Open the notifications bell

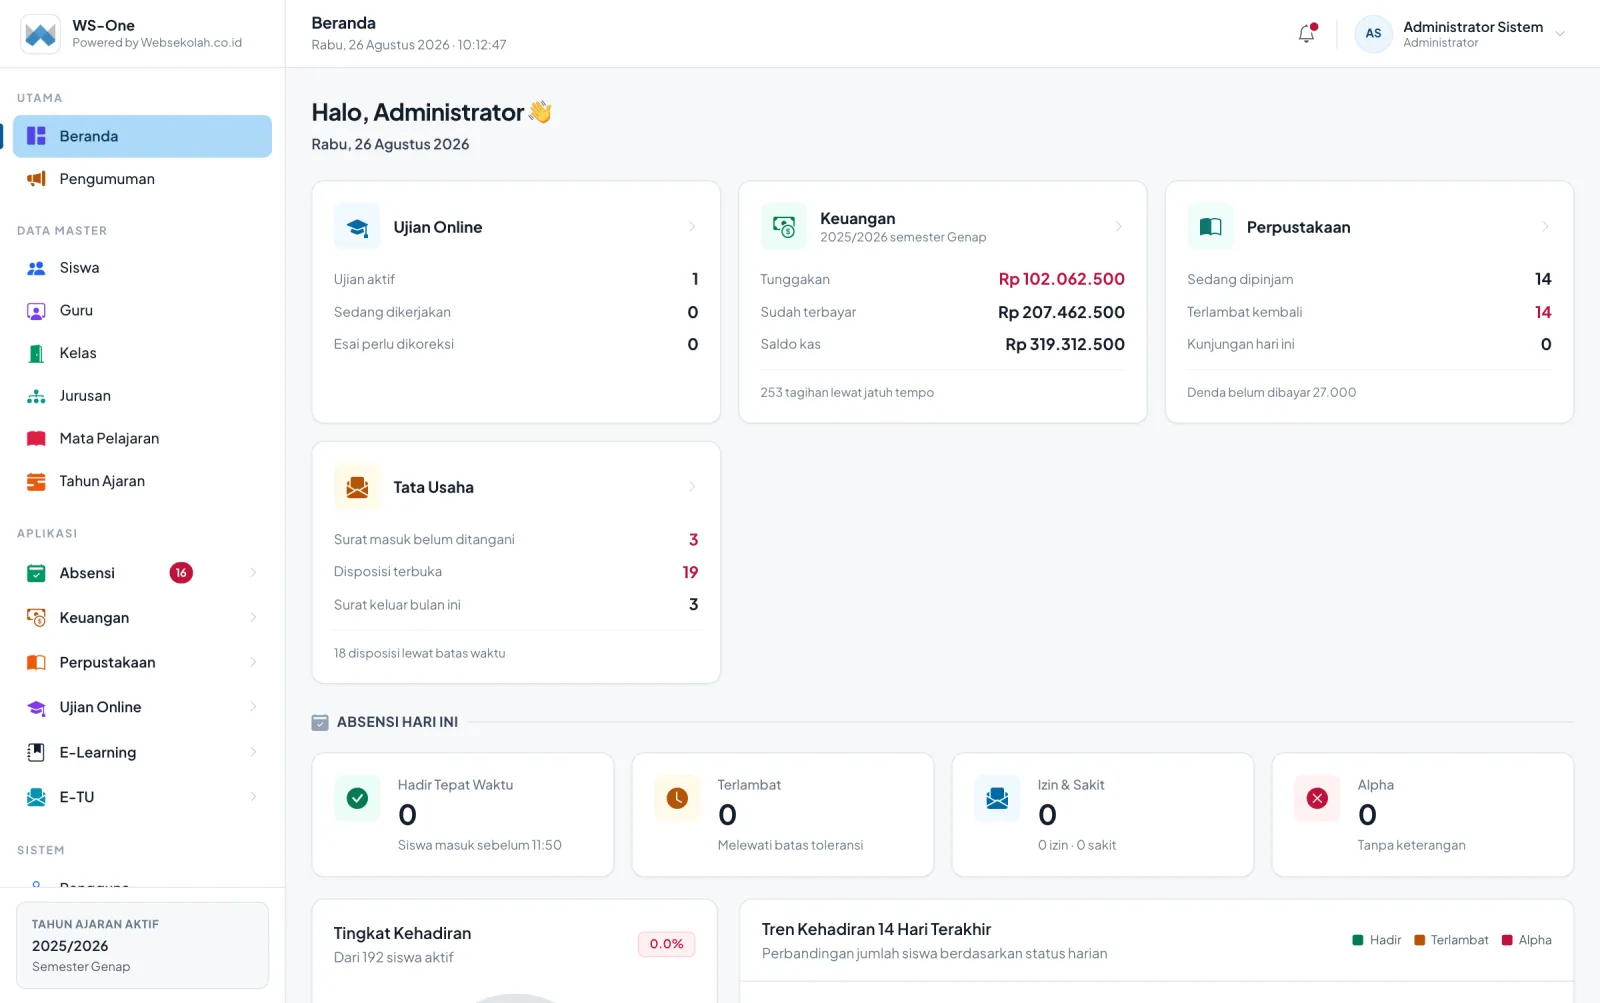point(1307,34)
